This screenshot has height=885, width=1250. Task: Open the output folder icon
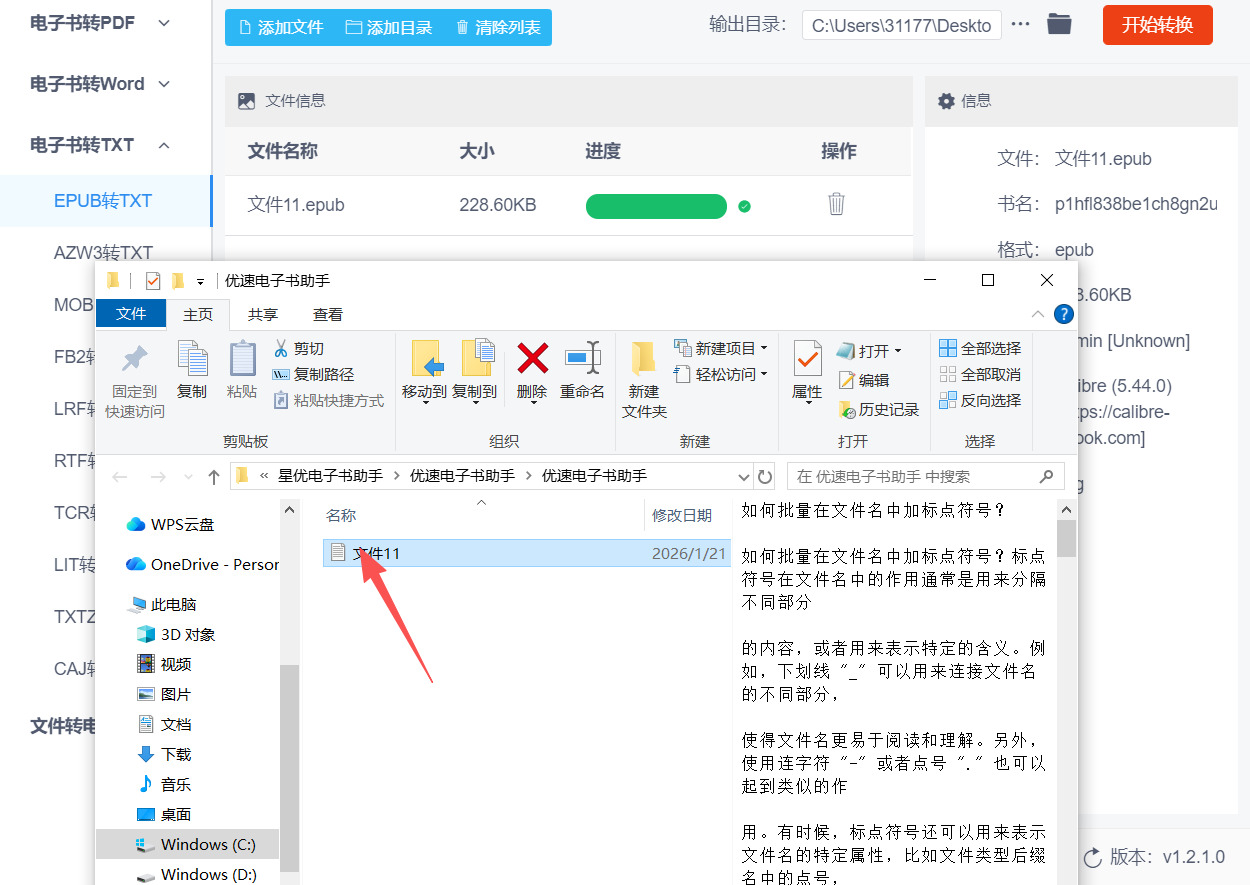(1059, 24)
